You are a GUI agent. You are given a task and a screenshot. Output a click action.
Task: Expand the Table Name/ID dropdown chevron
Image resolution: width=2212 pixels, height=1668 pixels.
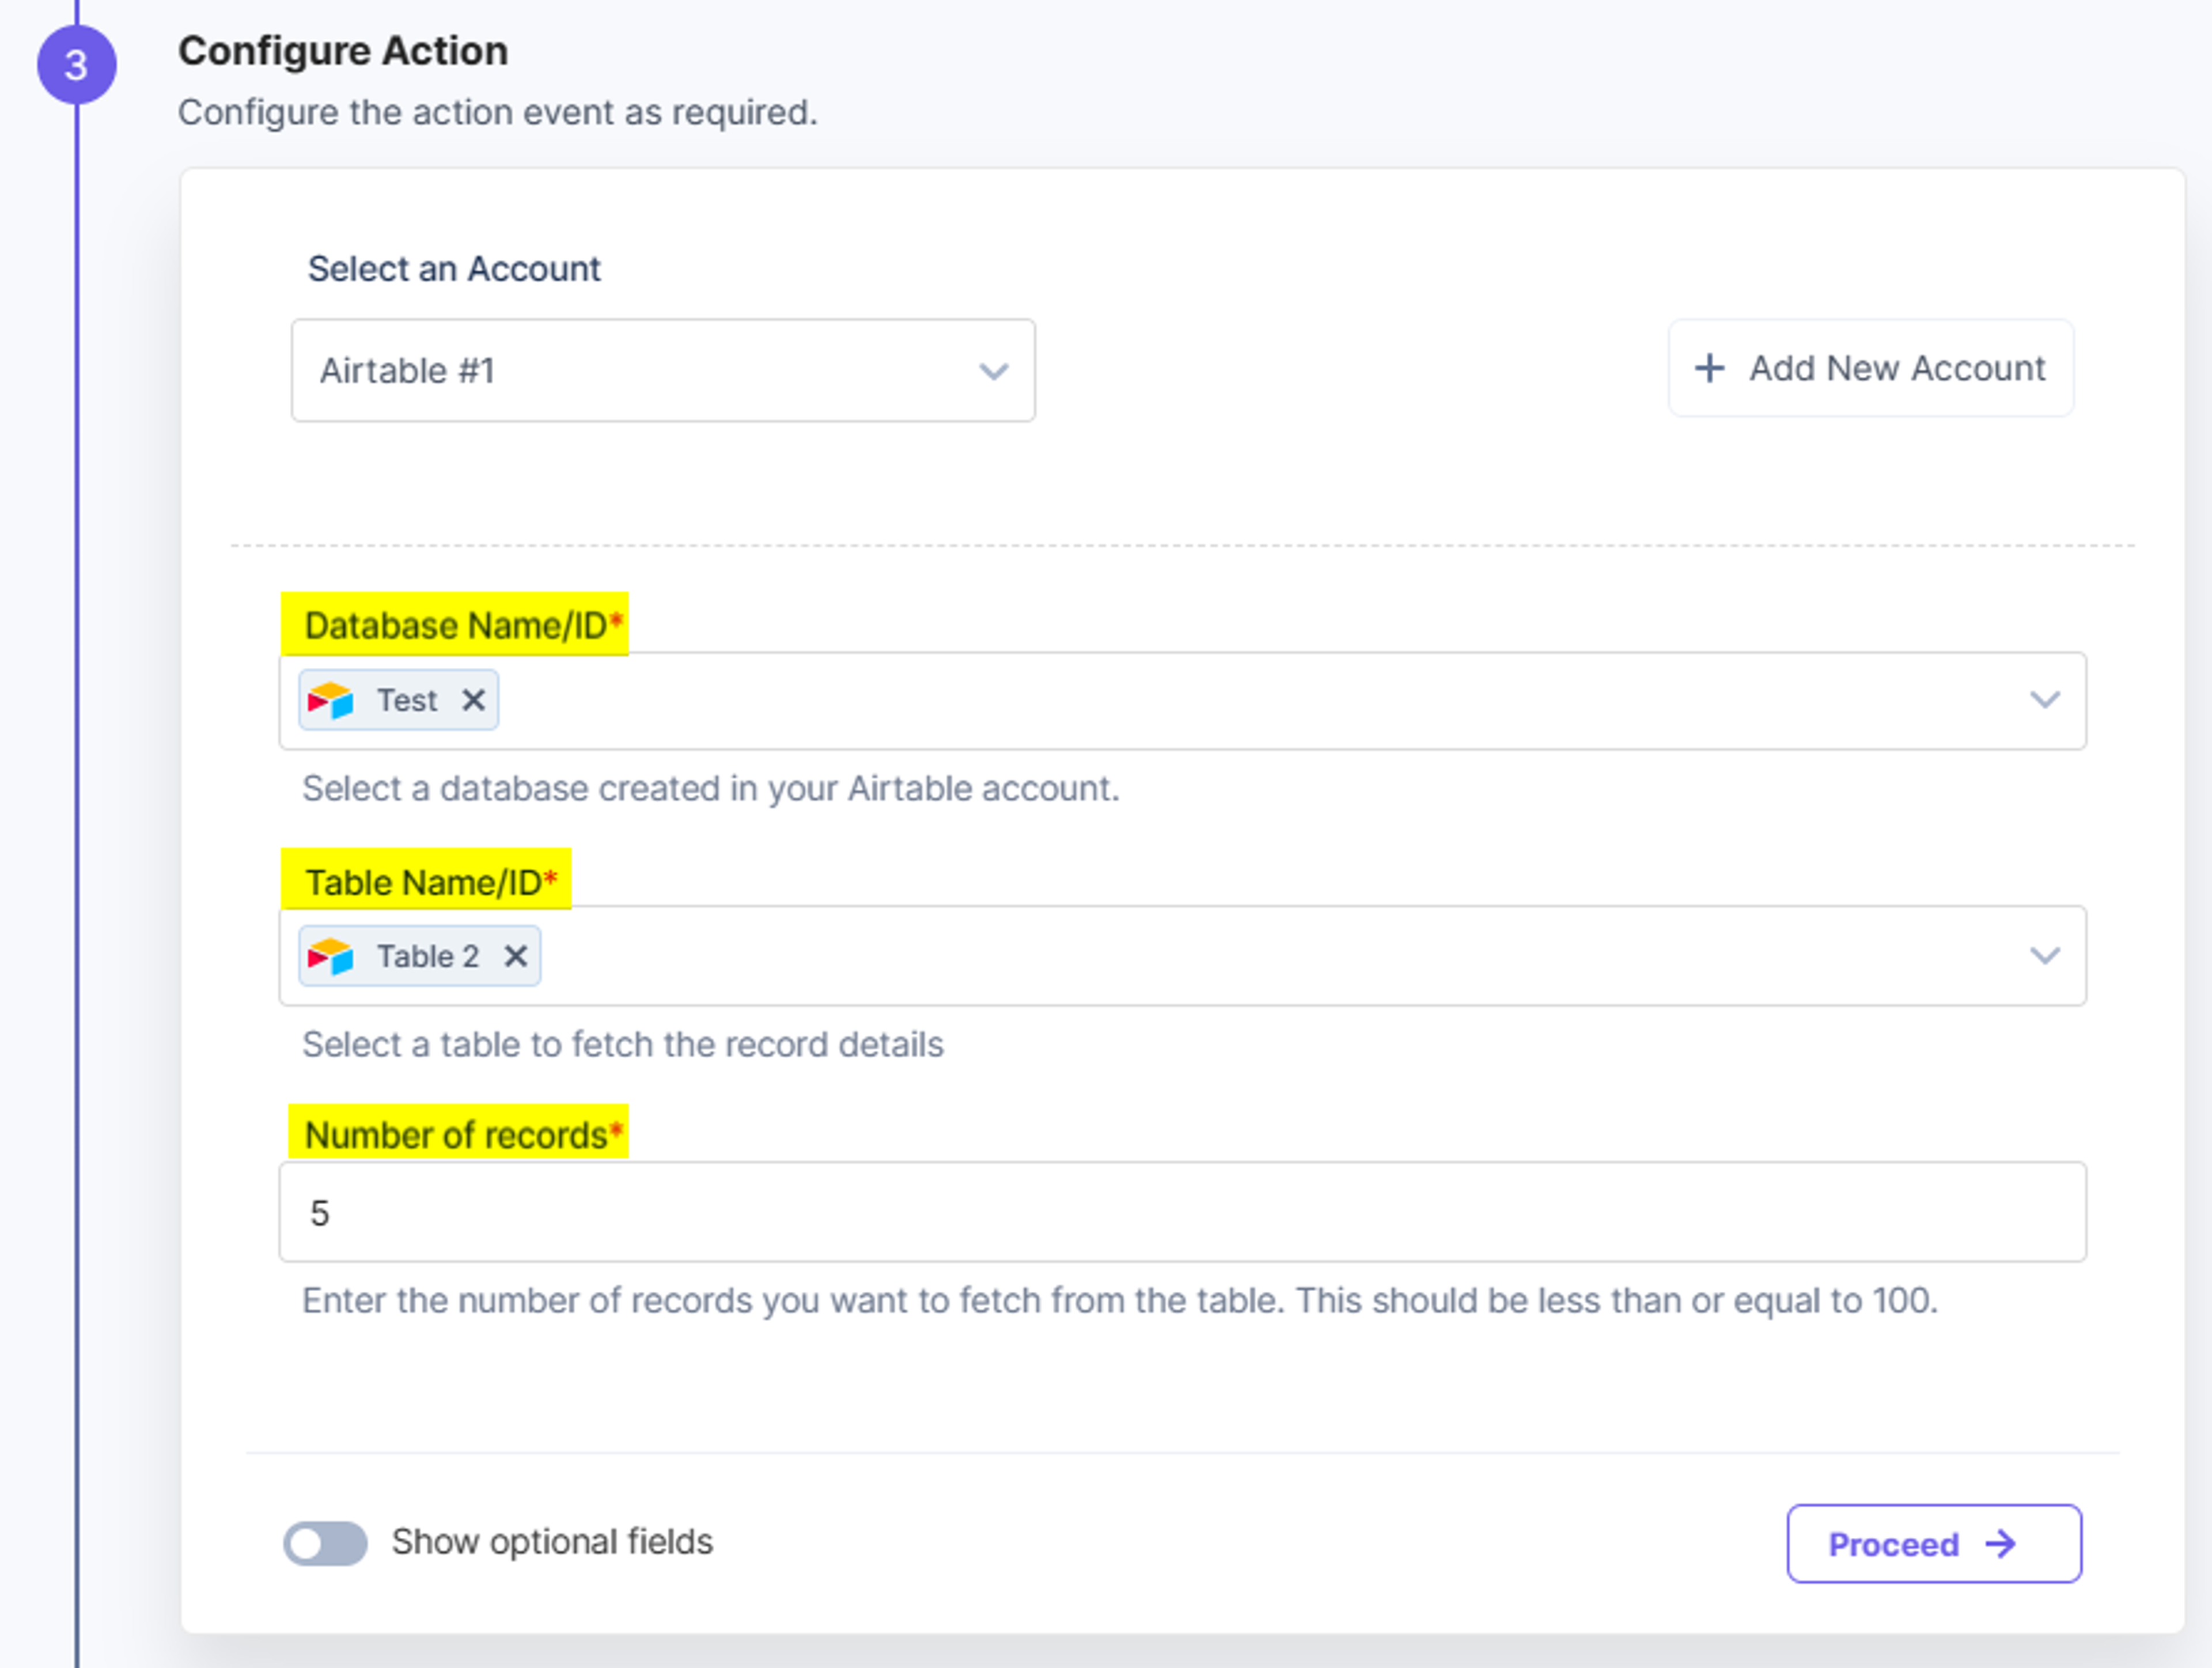2045,955
